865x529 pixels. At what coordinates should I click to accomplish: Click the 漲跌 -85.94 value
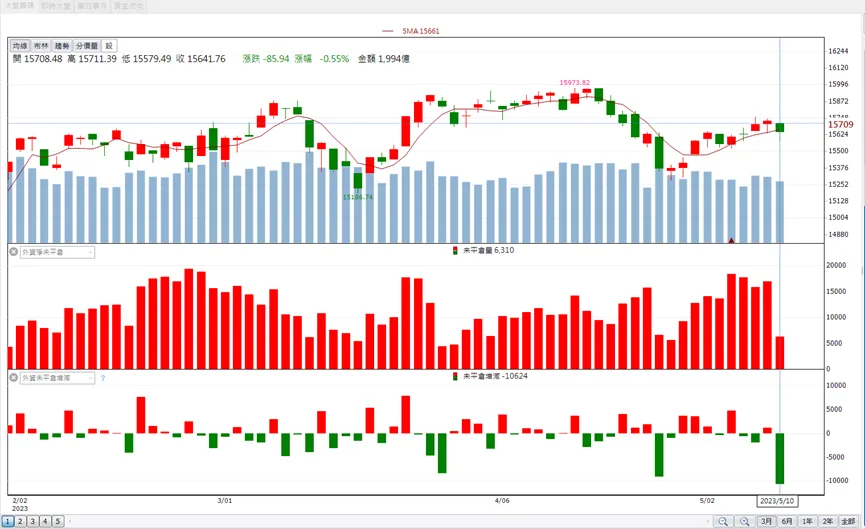[266, 58]
